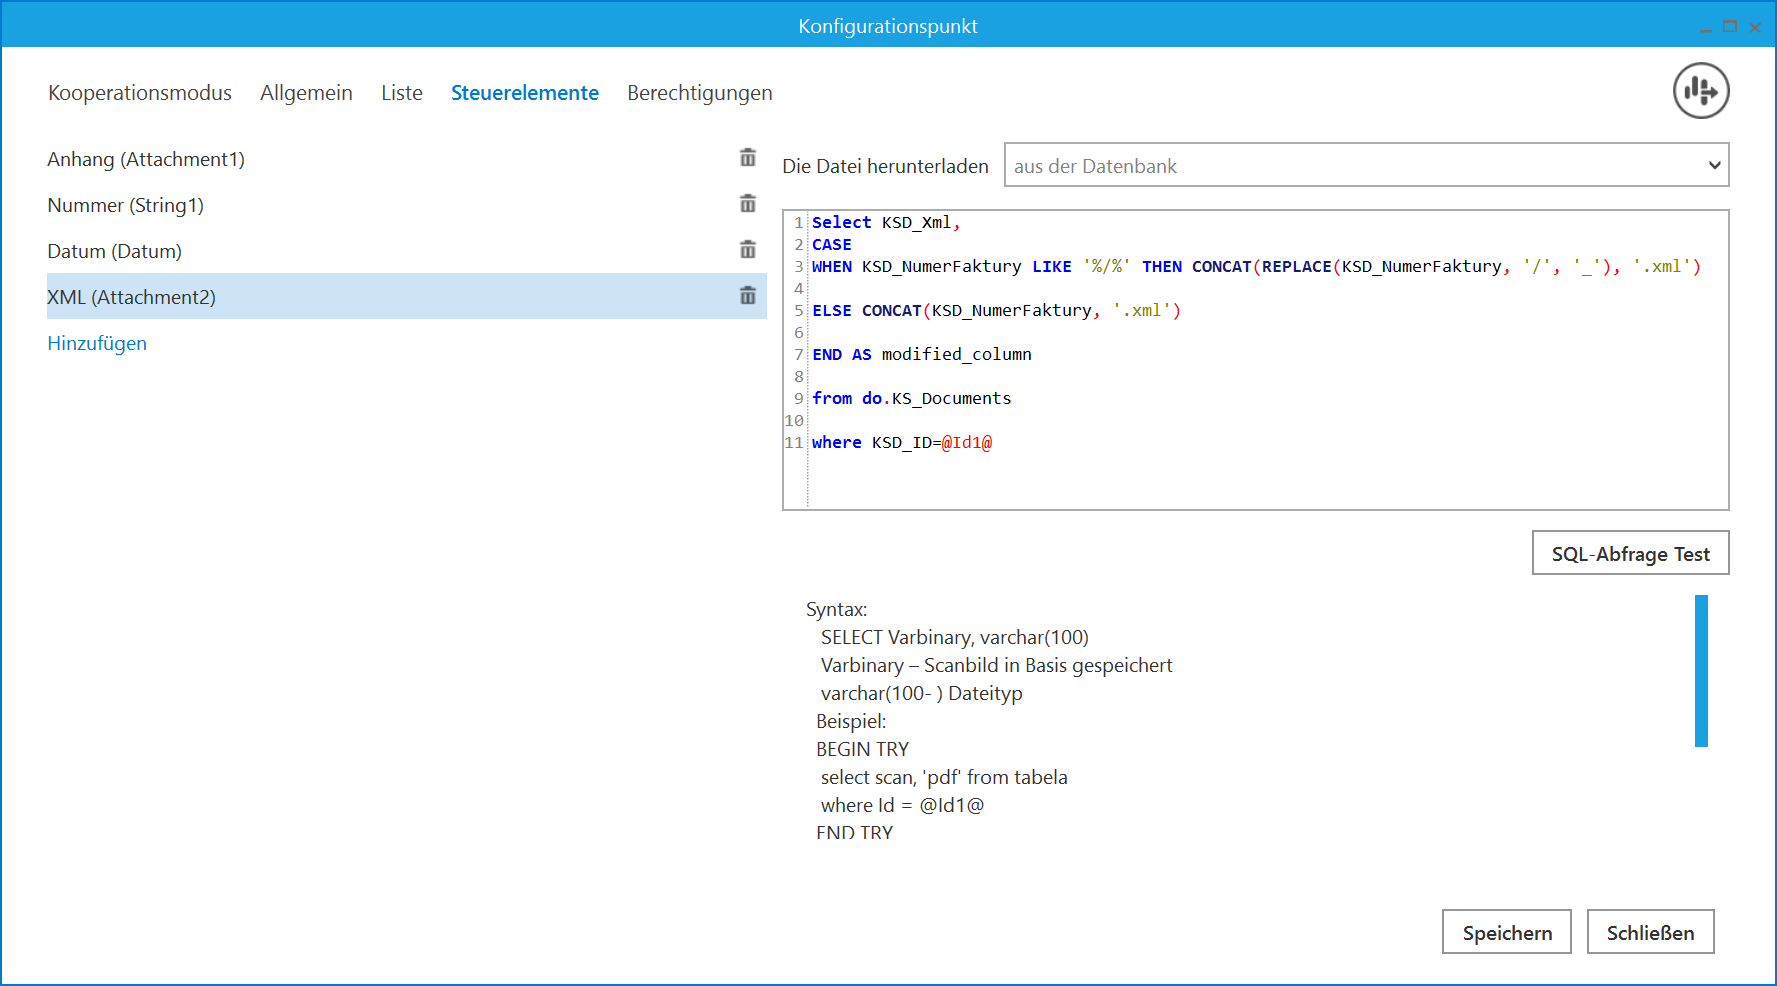
Task: Click into the SQL query editor area
Action: click(1256, 360)
